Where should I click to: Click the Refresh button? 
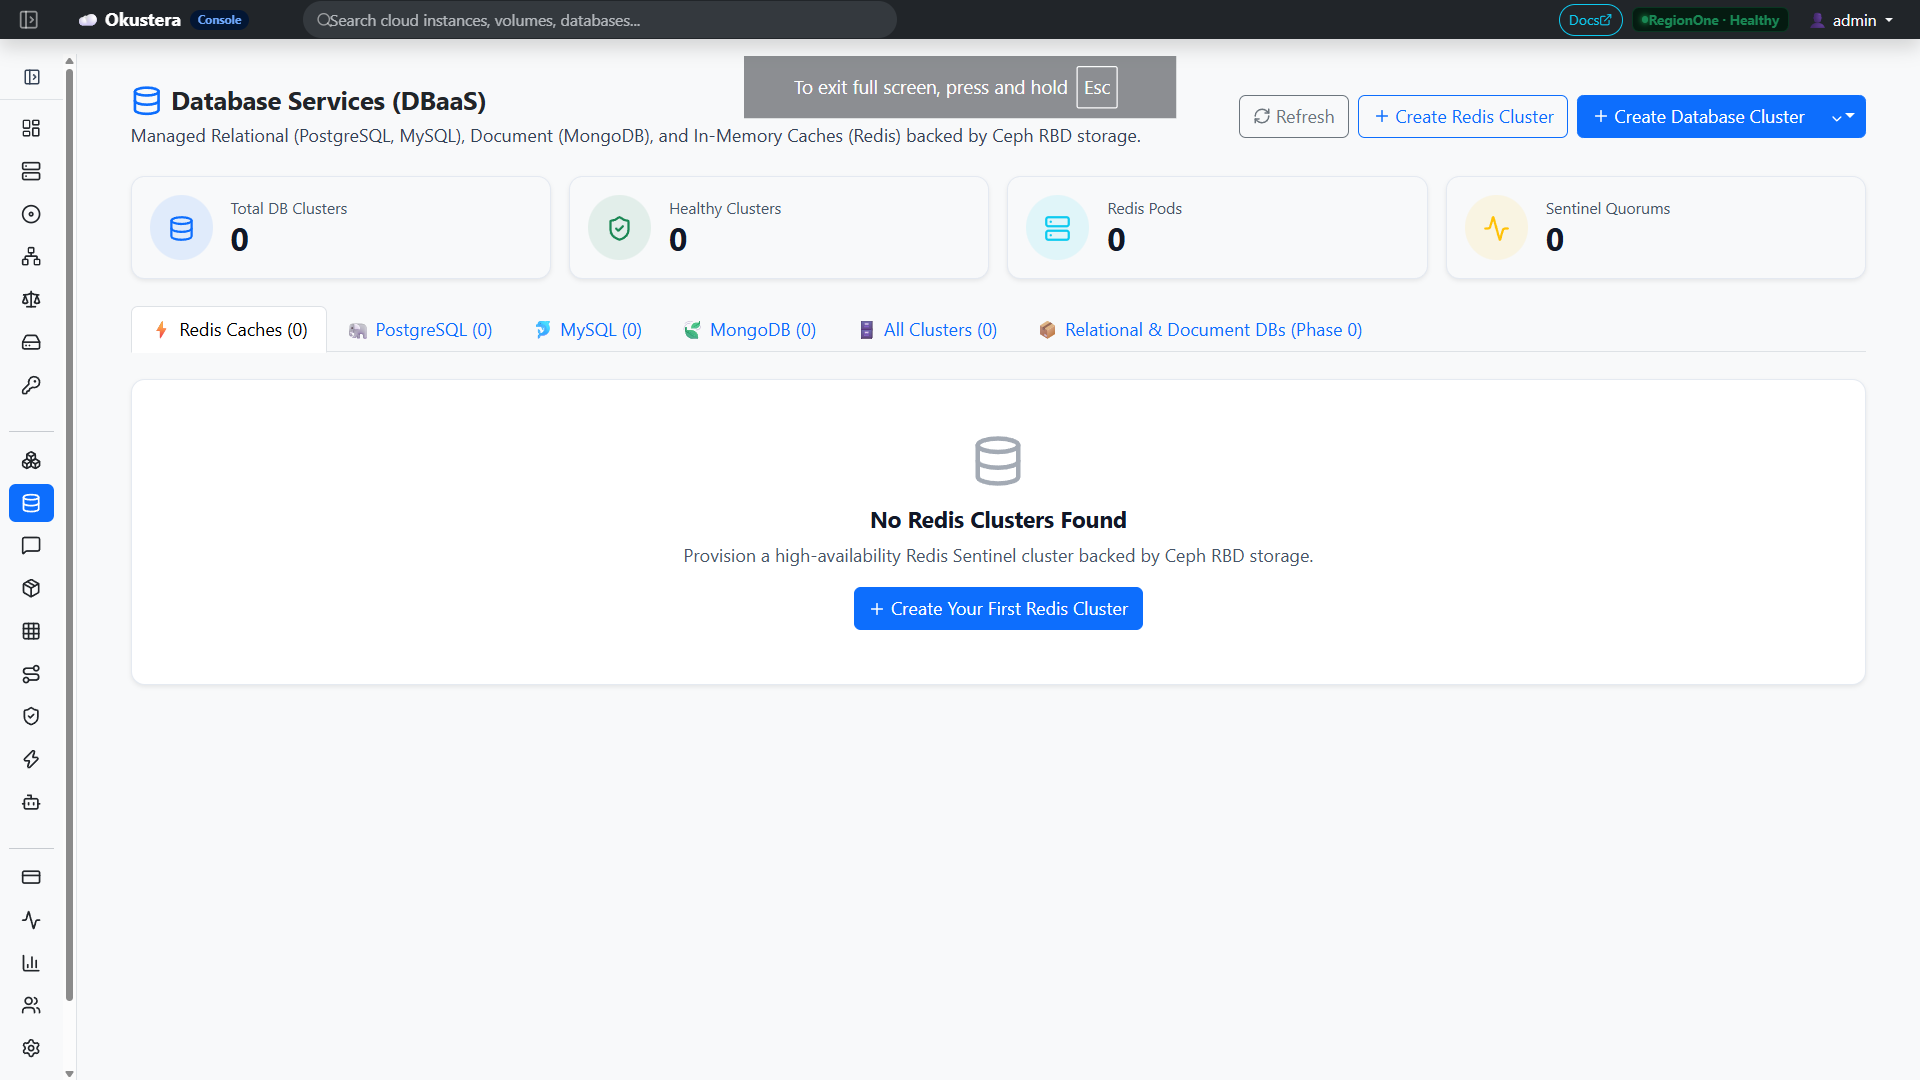[x=1294, y=117]
